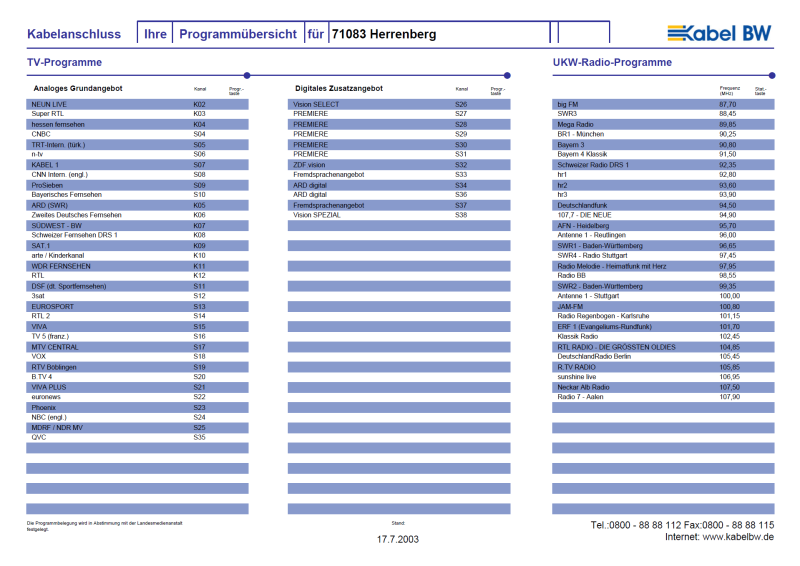Click the TV-Programme section heading
Viewport: 800px width, 566px height.
point(64,62)
